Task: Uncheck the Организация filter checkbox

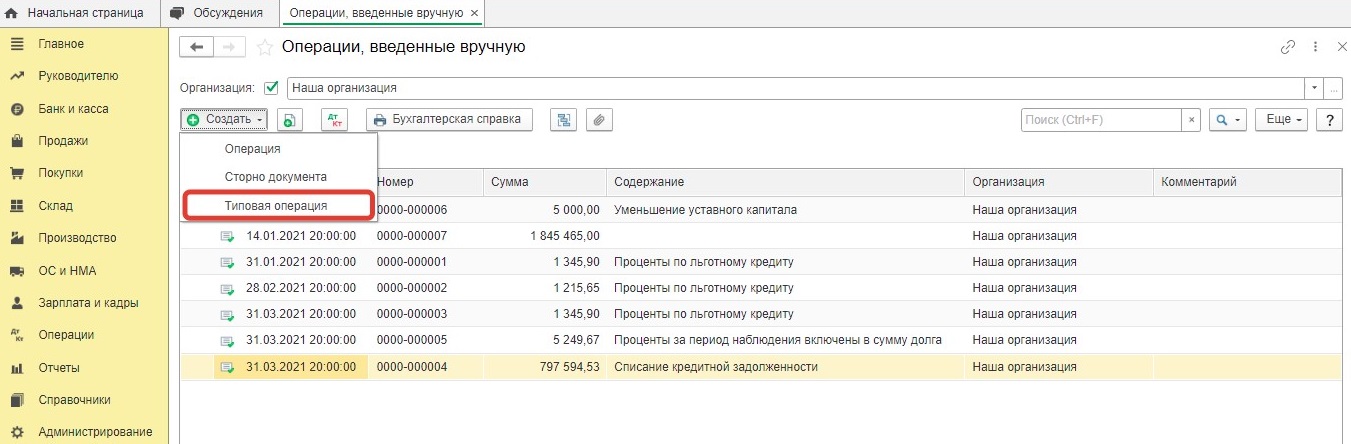Action: coord(271,88)
